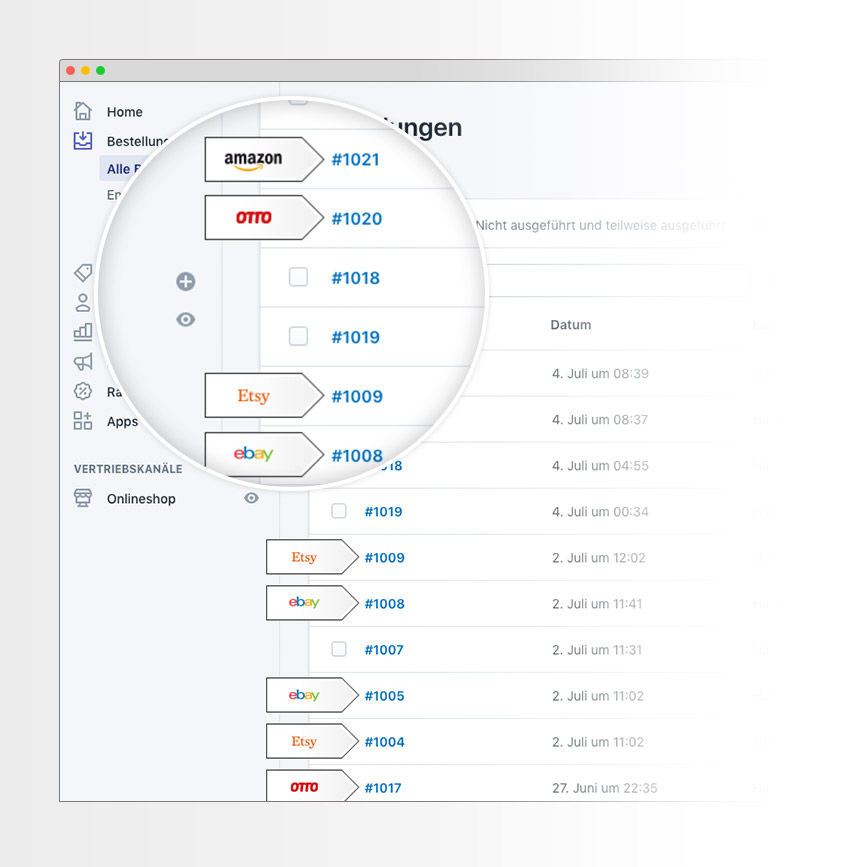Click the date '27. Juni um 22:35'

[x=604, y=788]
